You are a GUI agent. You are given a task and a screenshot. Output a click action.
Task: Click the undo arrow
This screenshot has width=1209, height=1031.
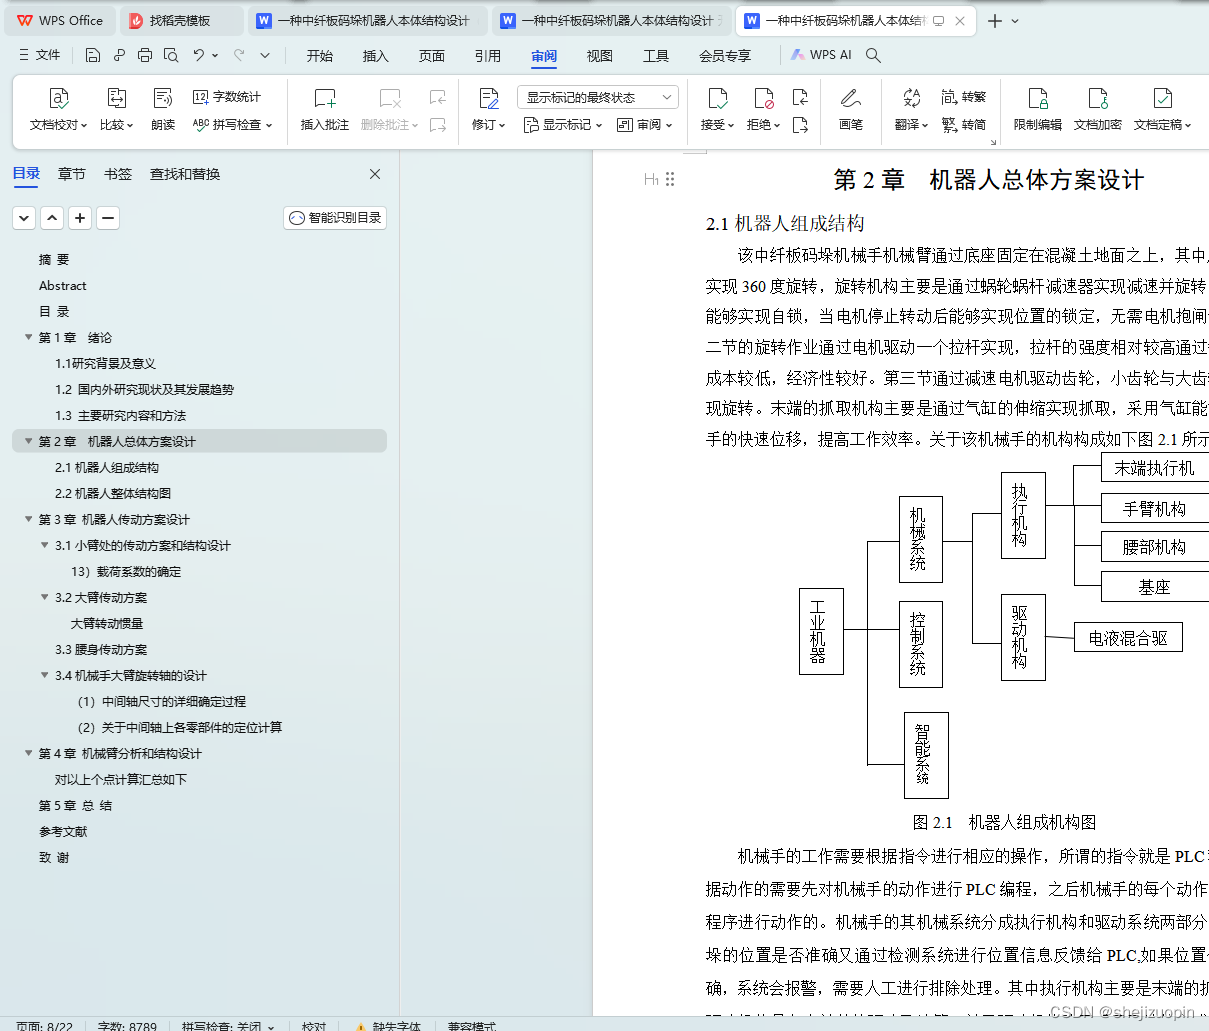(199, 55)
